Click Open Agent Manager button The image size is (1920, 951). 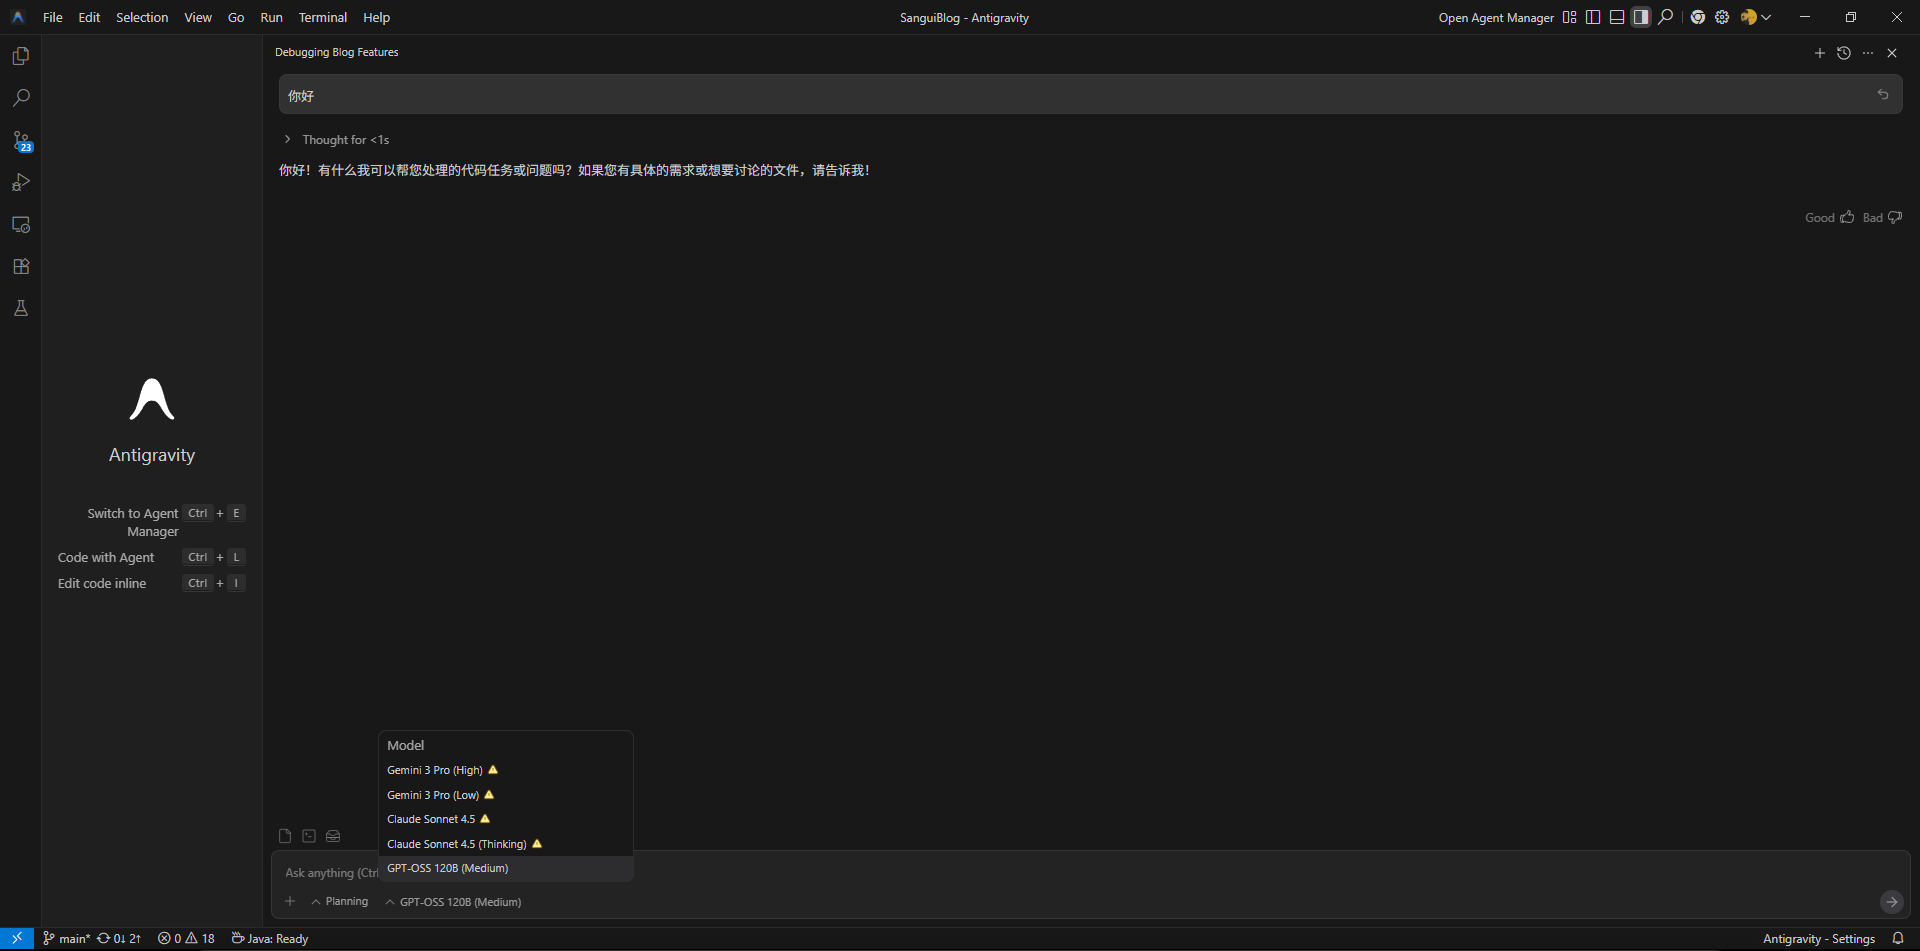pyautogui.click(x=1496, y=17)
